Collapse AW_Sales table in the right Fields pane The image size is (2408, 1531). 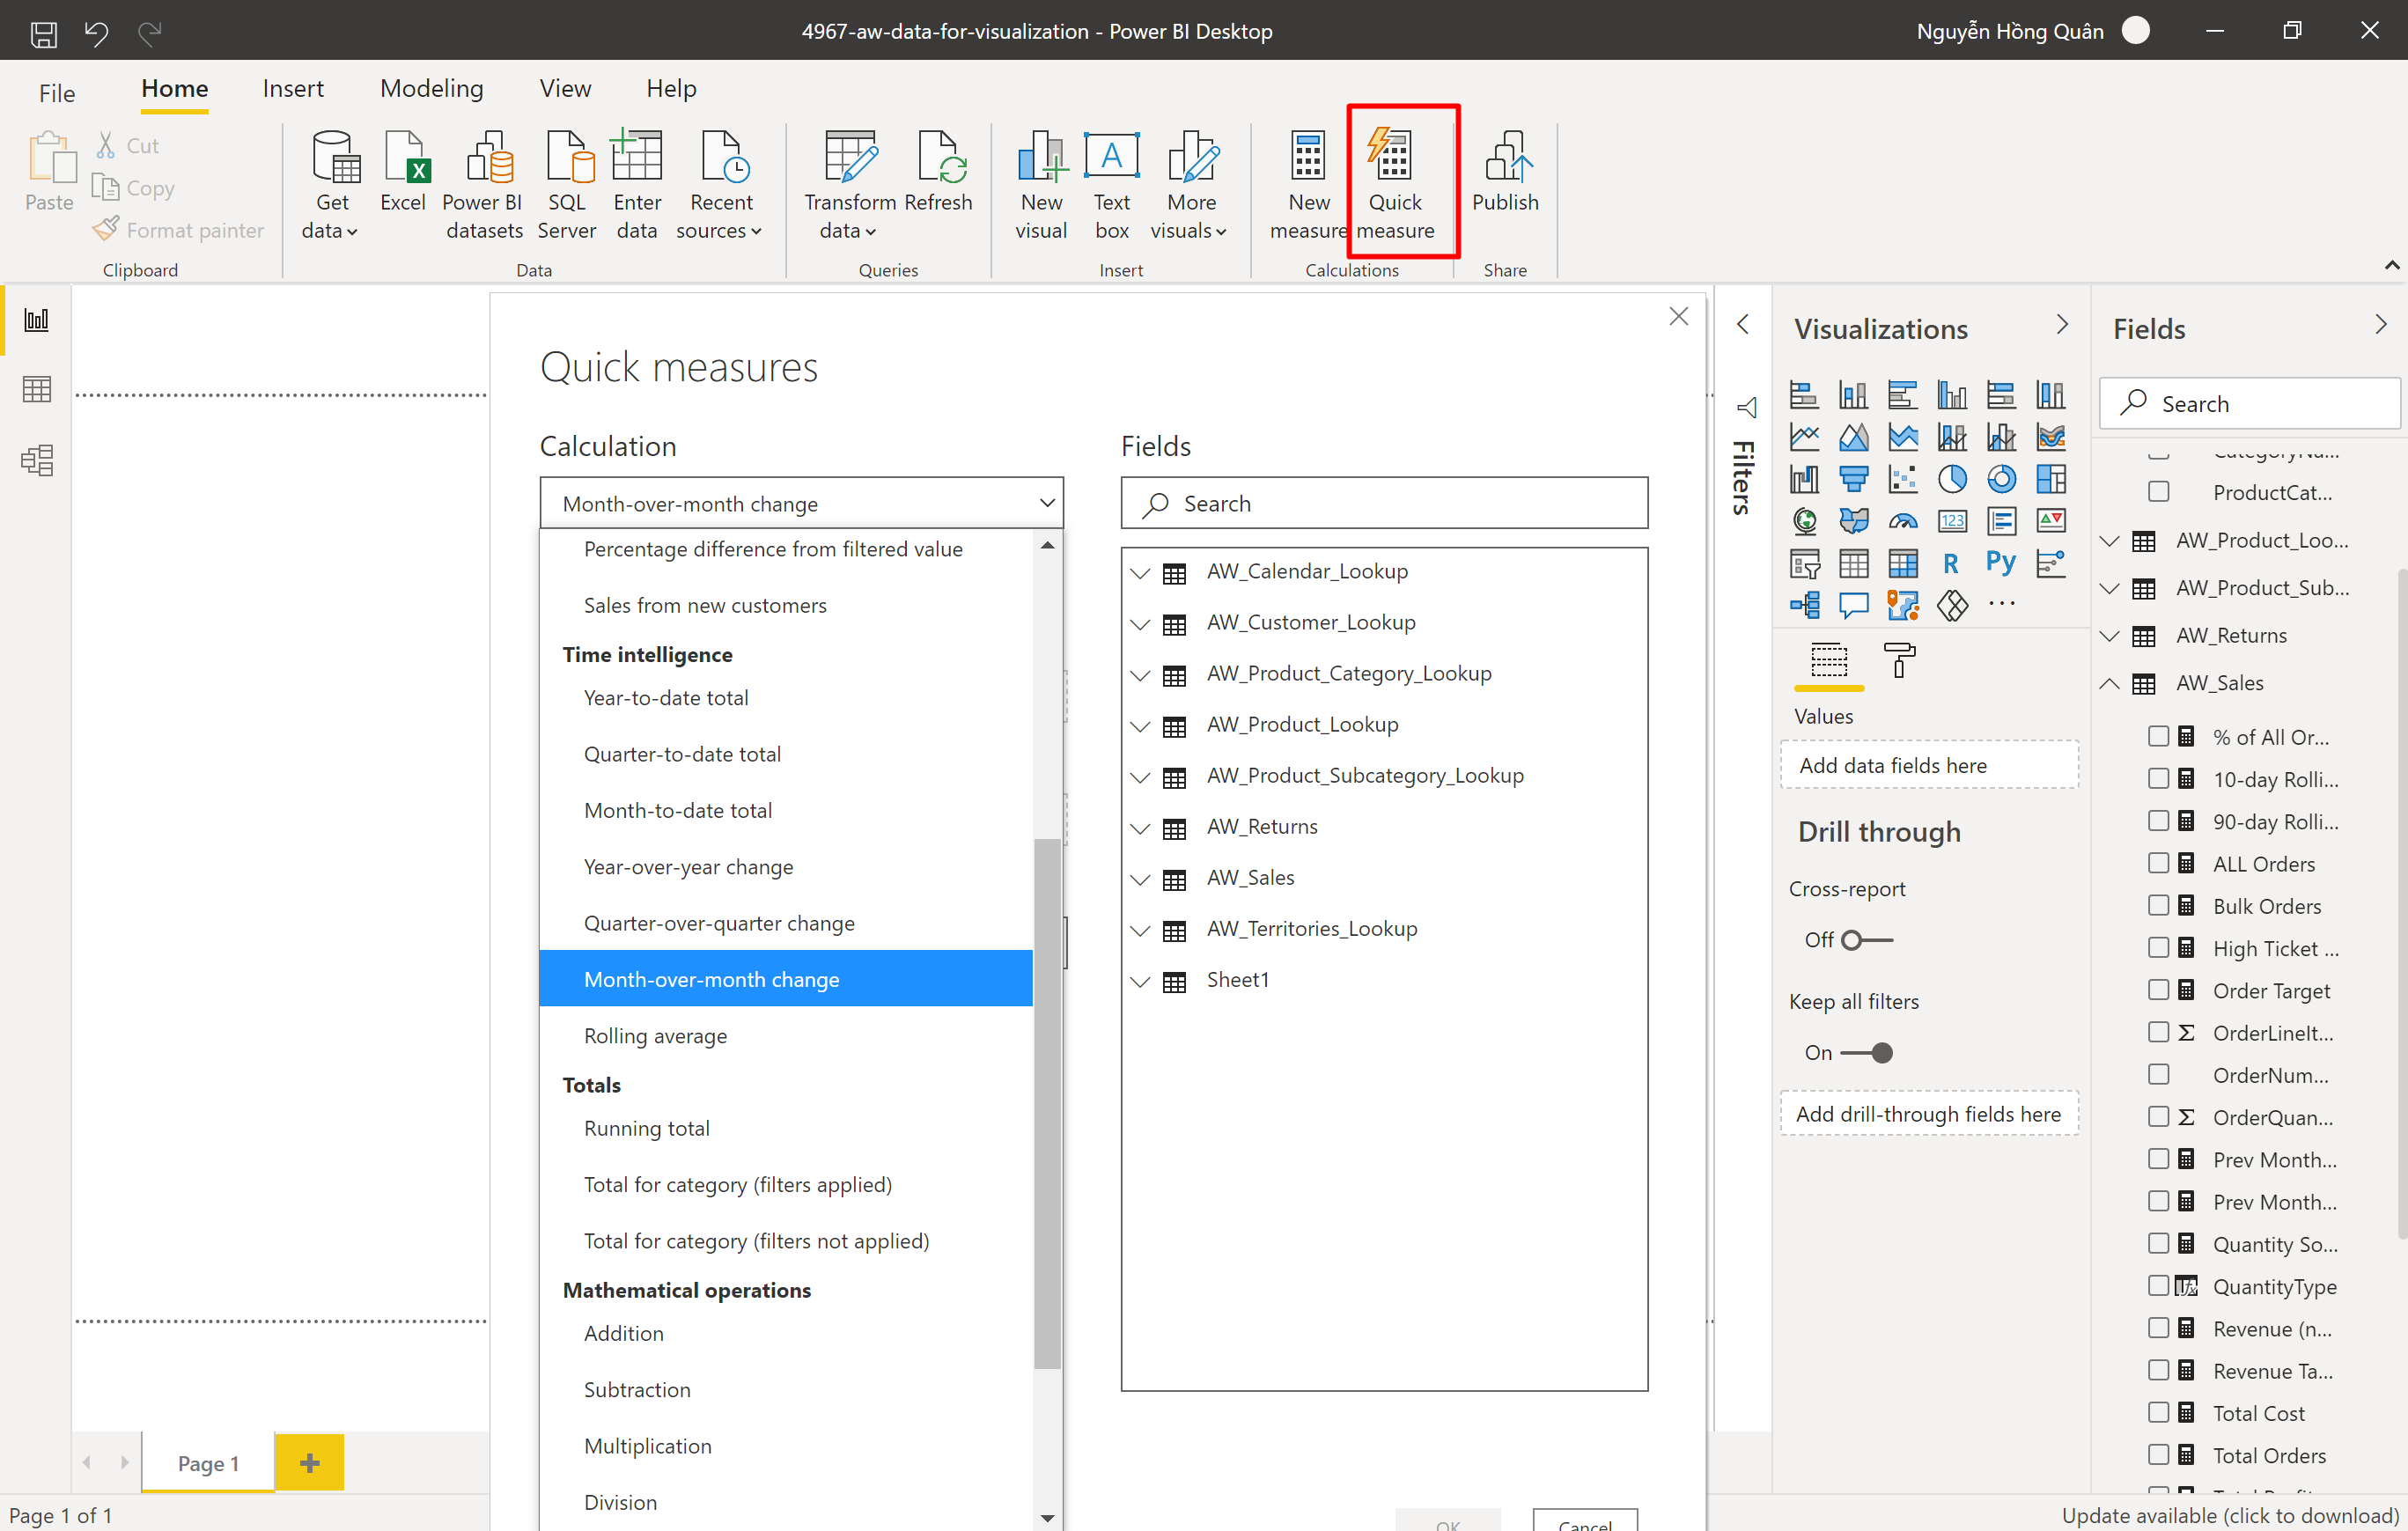click(2109, 684)
